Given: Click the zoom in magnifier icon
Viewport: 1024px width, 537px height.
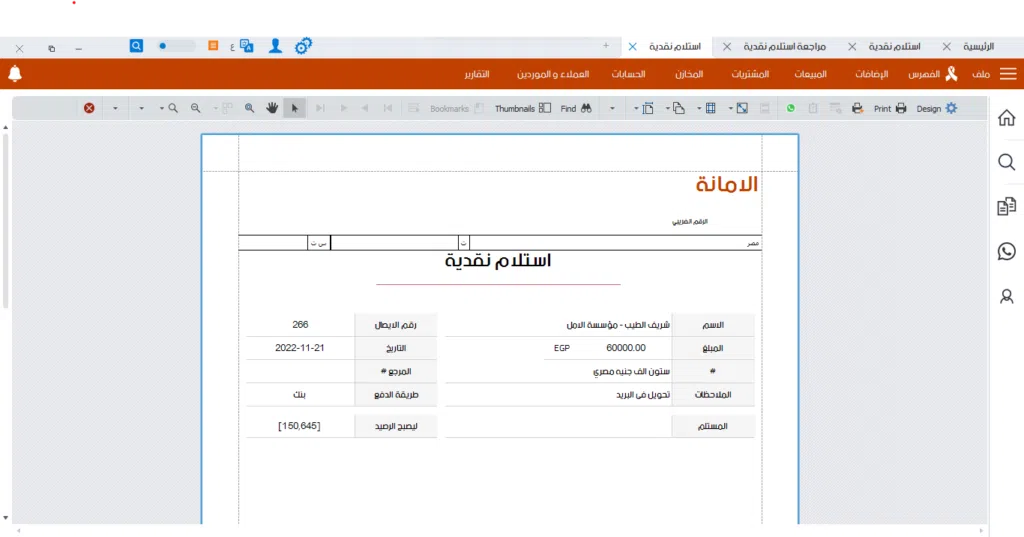Looking at the screenshot, I should coord(173,108).
